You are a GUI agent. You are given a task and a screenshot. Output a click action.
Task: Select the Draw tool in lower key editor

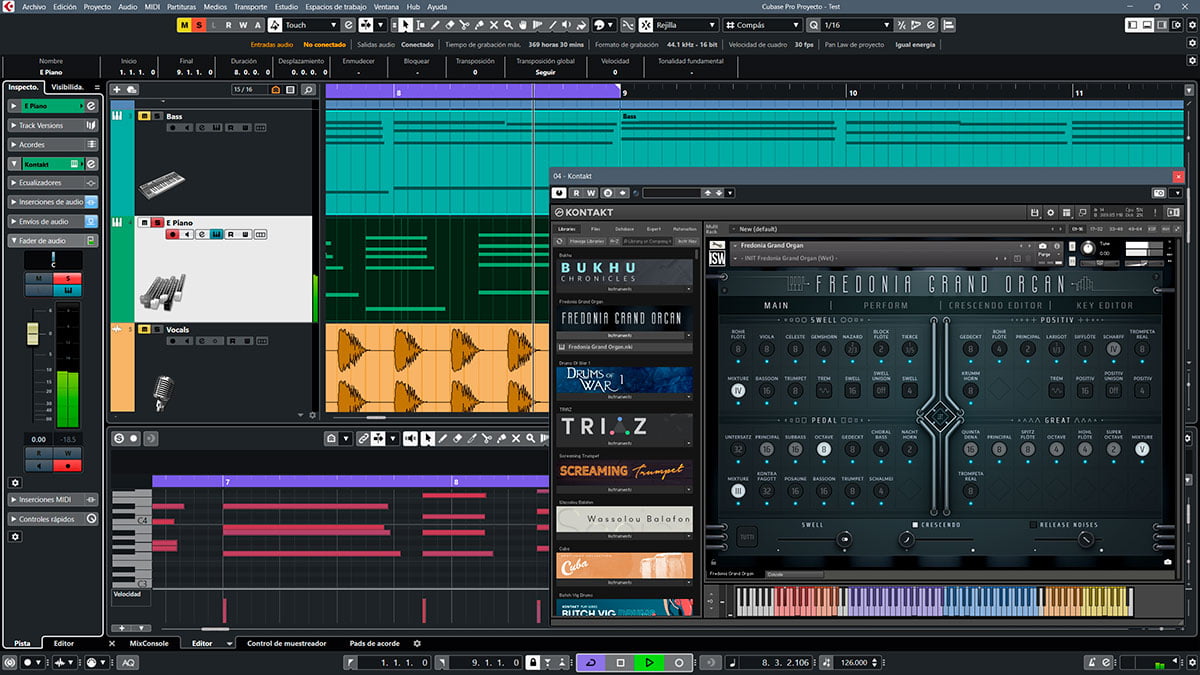(x=443, y=438)
